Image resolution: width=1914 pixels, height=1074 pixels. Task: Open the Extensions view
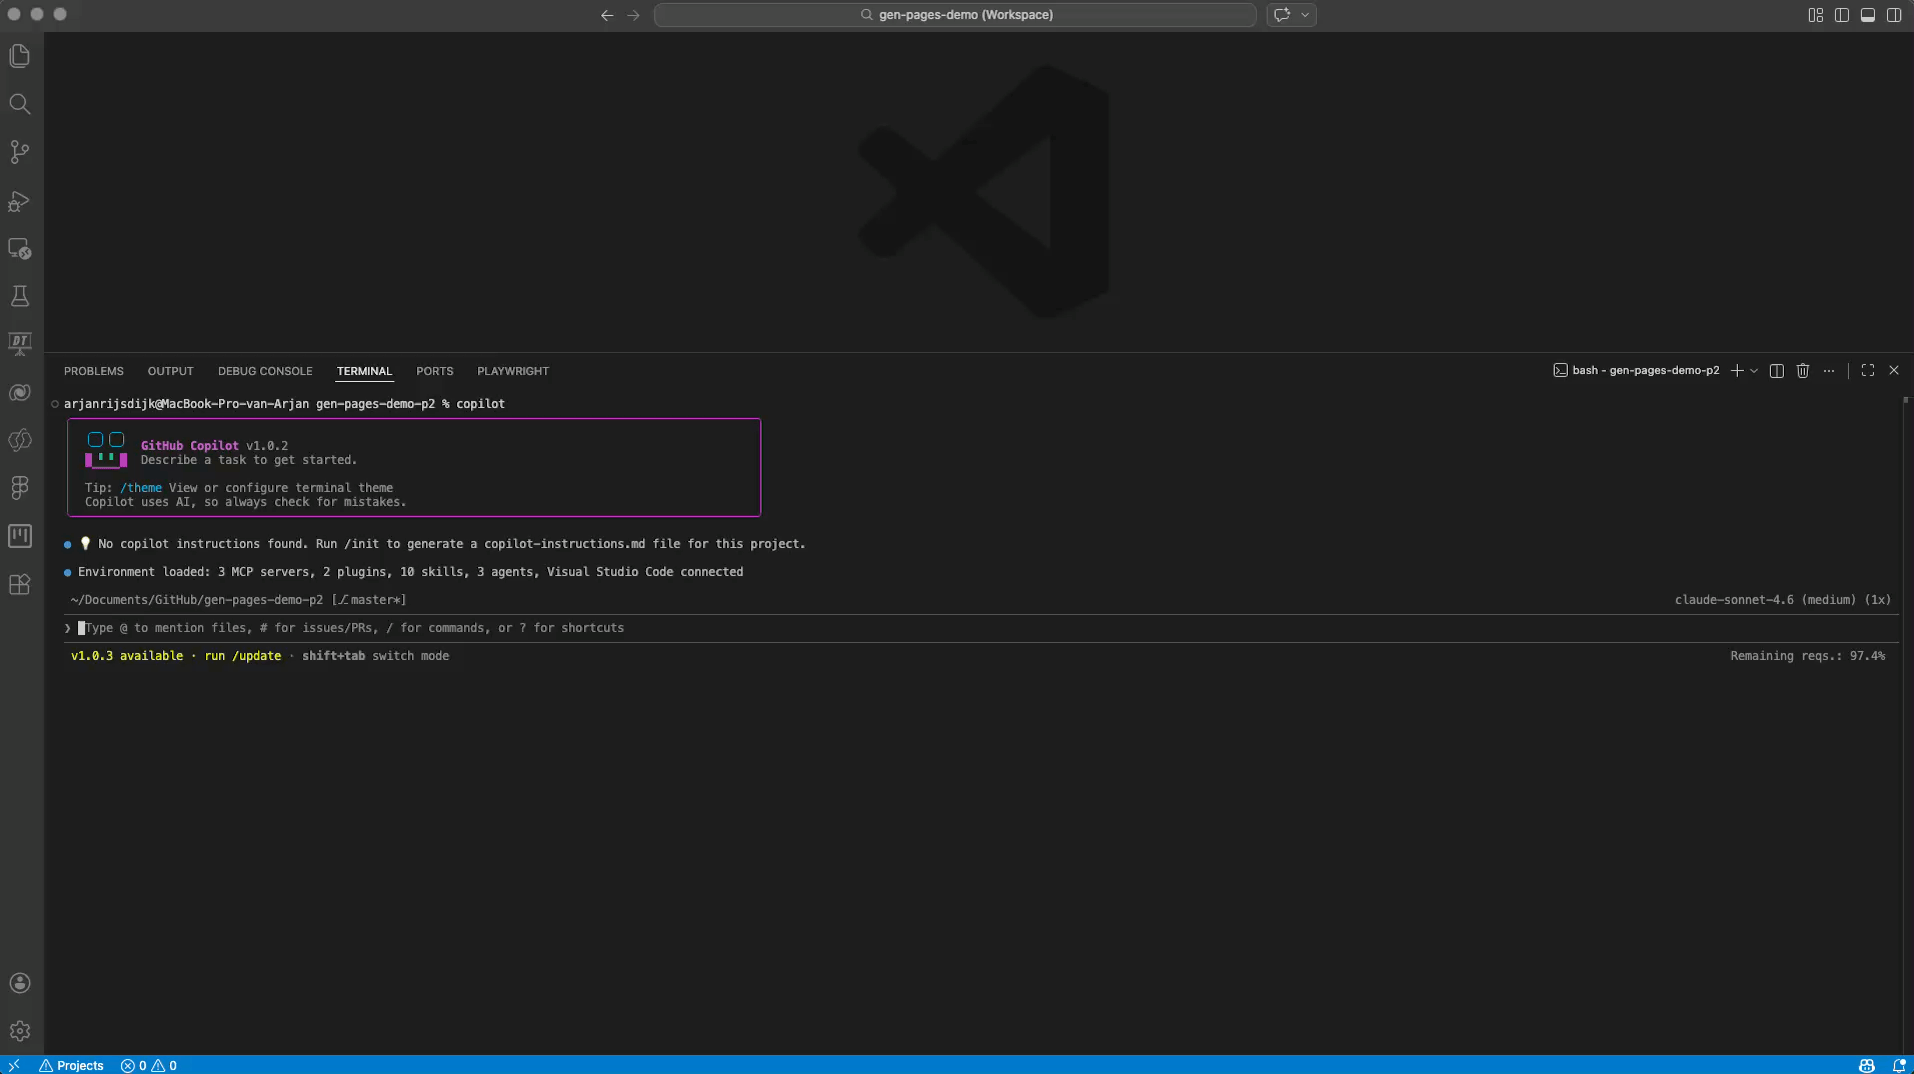tap(19, 585)
